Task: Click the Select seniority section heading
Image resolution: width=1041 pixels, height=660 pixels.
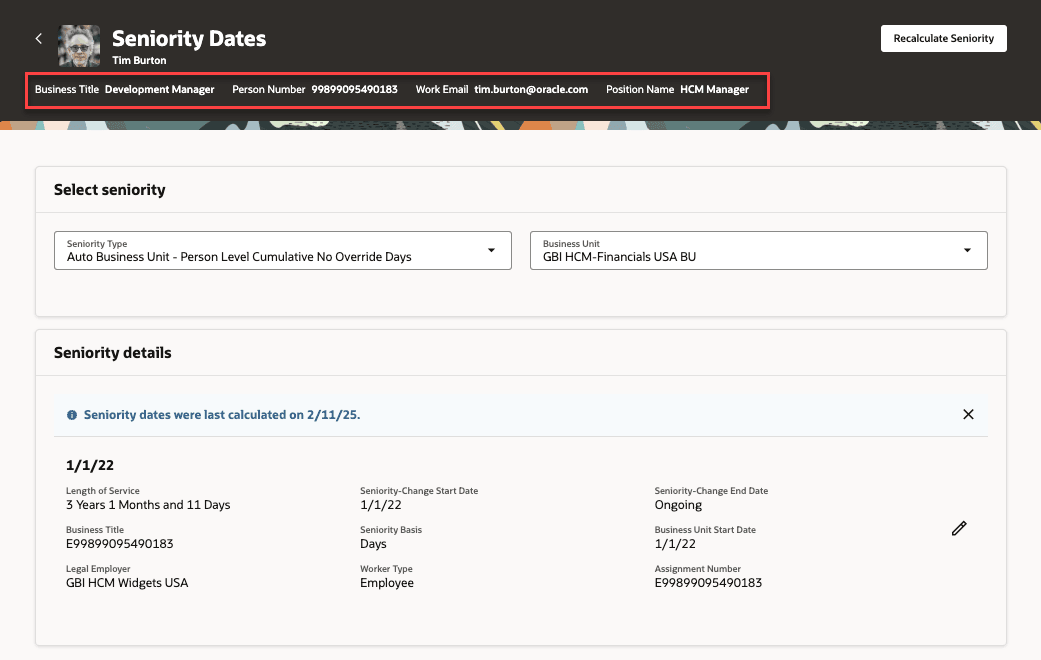Action: point(110,190)
